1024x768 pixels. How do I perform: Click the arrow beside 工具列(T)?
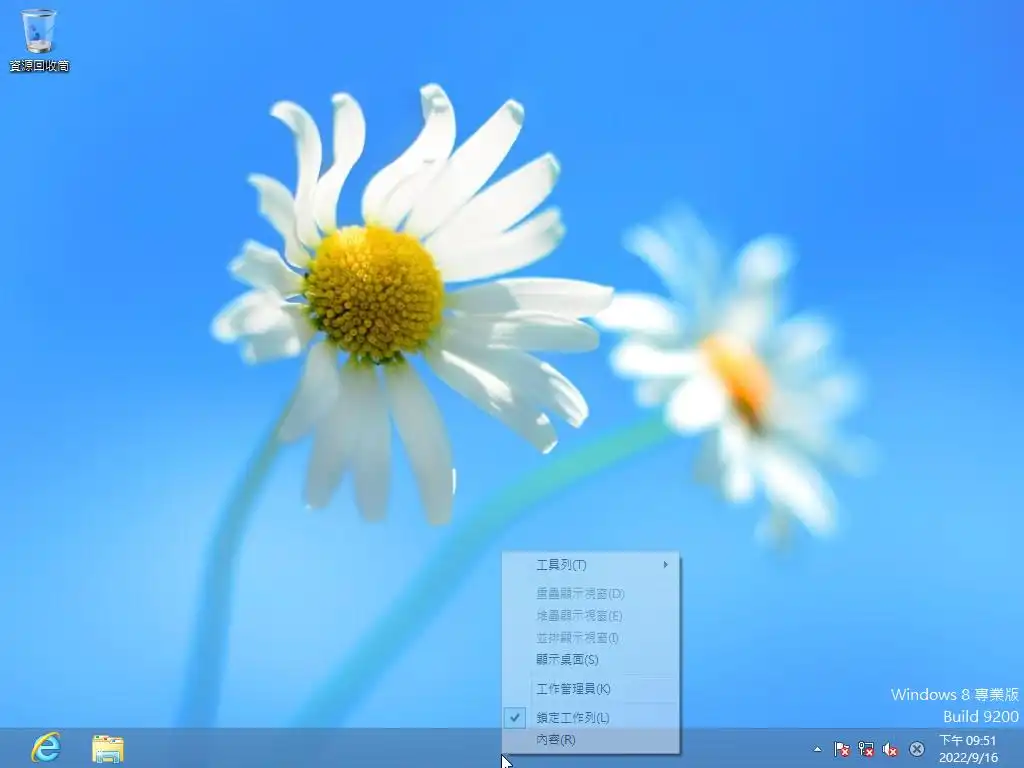coord(665,564)
